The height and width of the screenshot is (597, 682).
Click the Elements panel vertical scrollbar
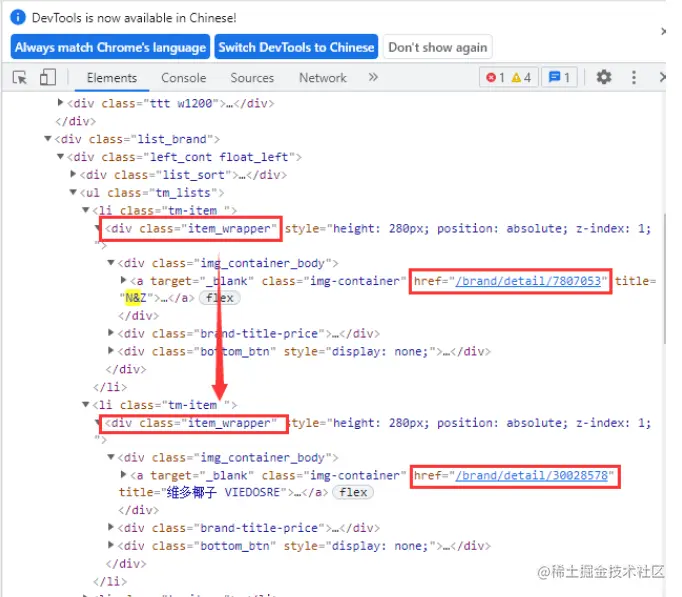664,278
